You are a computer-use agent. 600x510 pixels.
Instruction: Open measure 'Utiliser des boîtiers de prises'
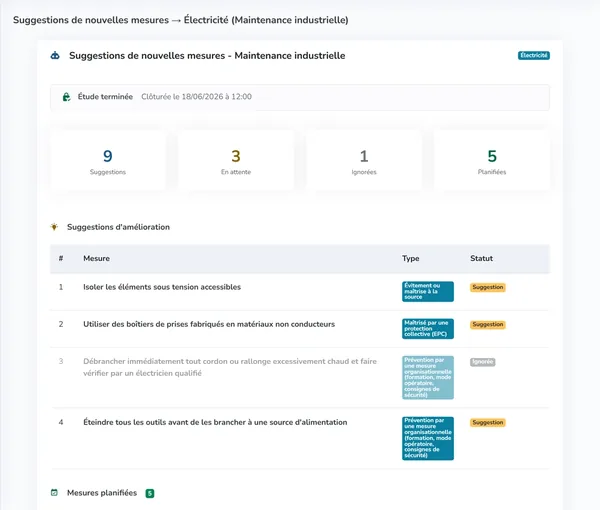[209, 324]
